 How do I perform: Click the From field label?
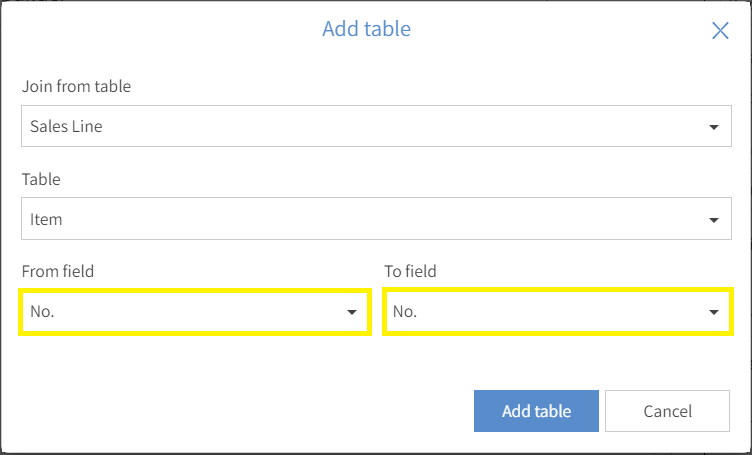pyautogui.click(x=58, y=271)
